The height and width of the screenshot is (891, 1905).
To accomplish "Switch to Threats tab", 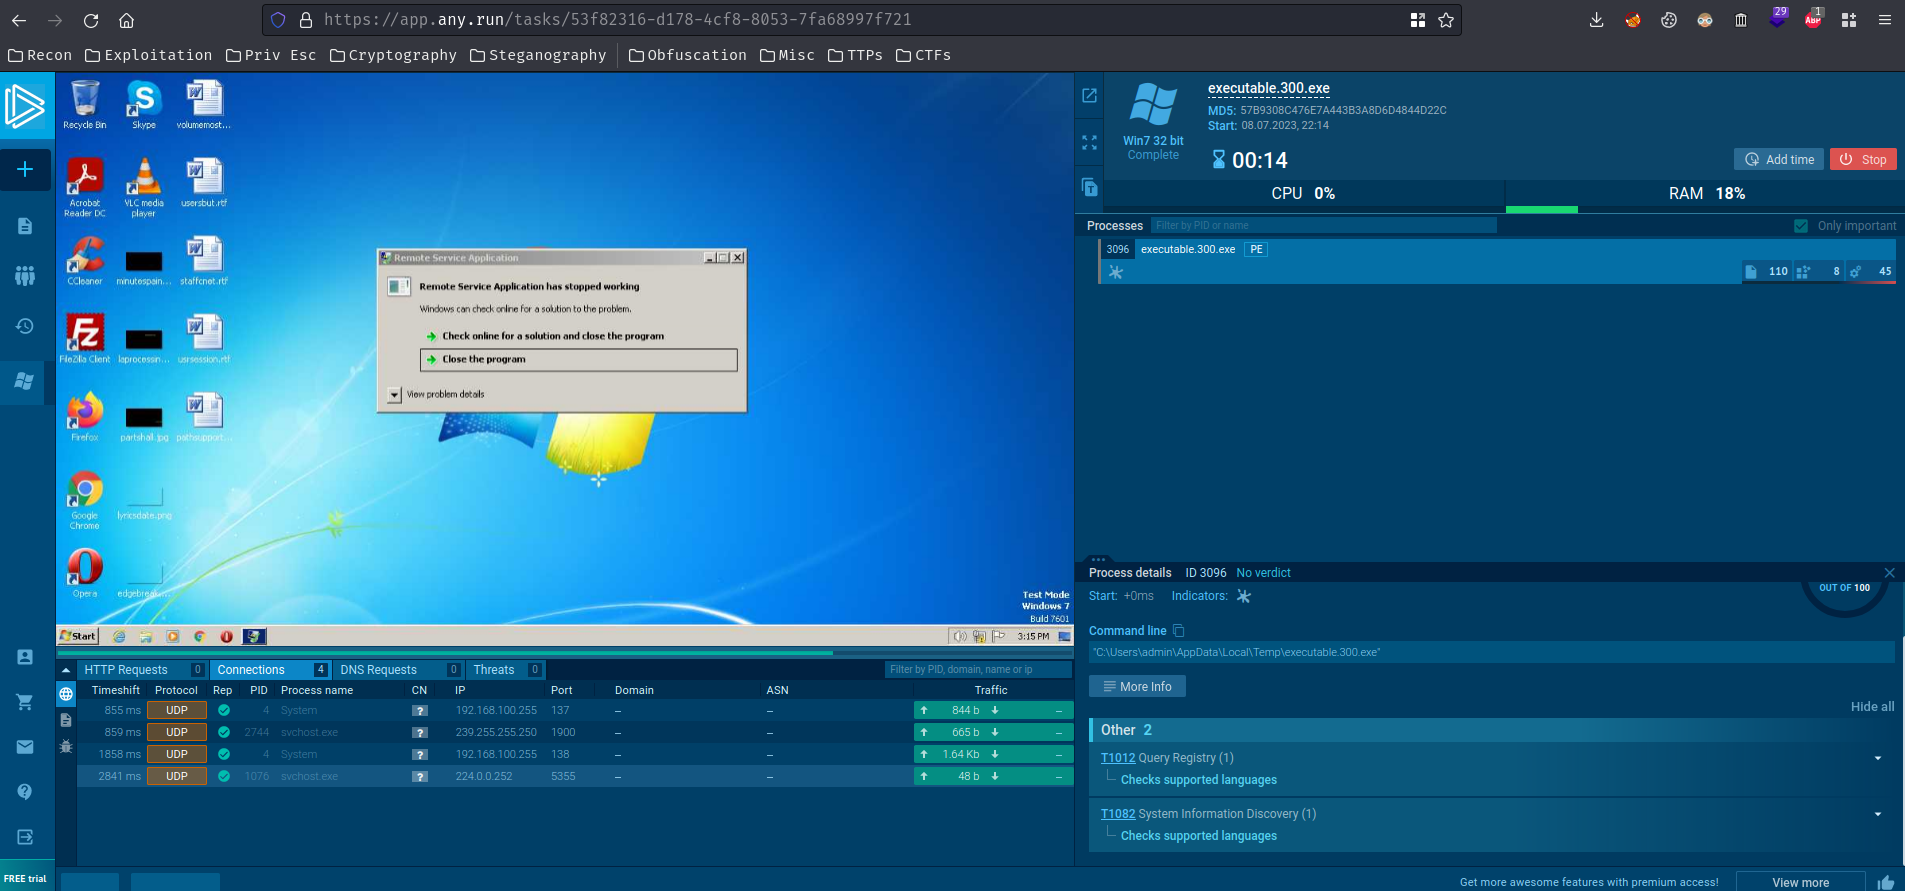I will tap(506, 670).
